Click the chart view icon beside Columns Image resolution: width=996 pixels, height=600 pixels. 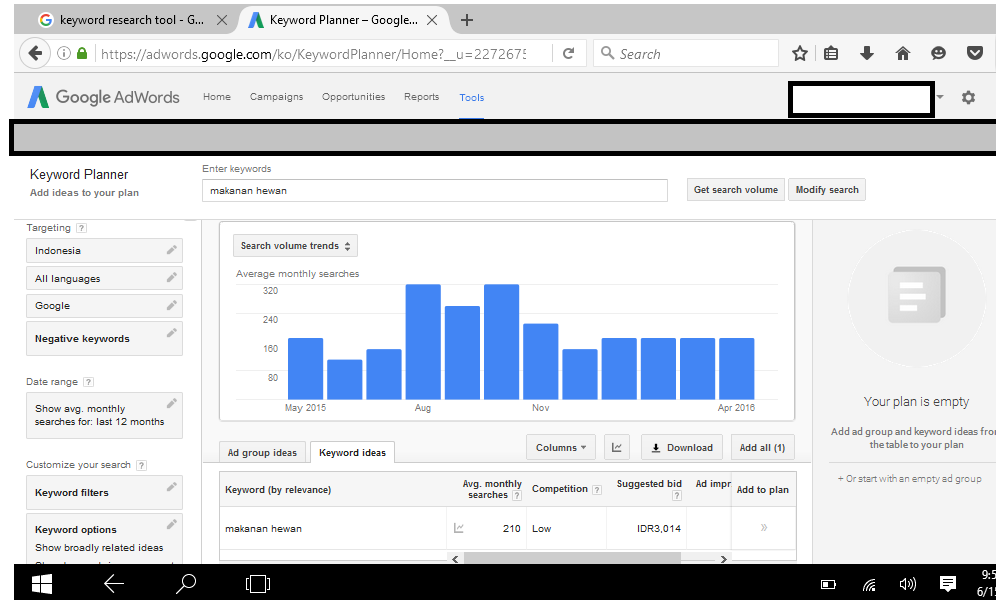[x=616, y=448]
